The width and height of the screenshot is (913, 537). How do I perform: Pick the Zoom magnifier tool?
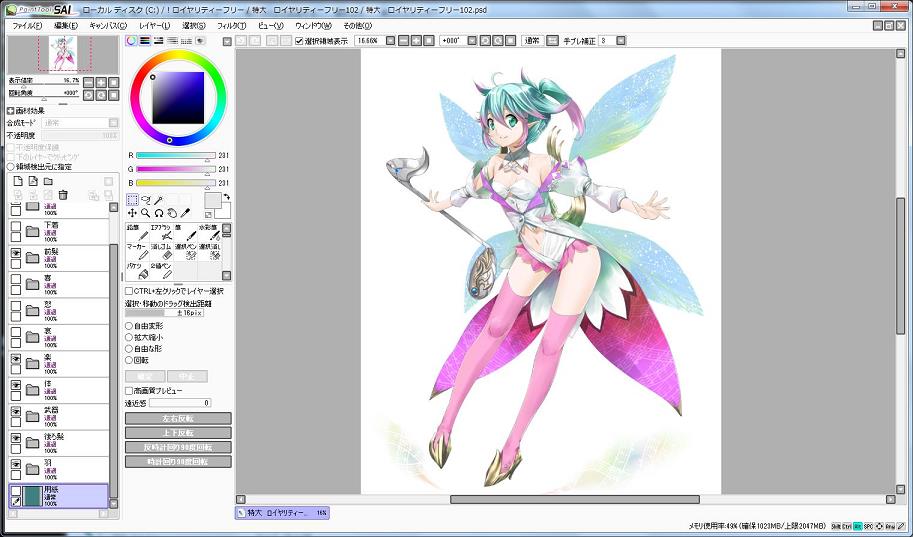145,213
